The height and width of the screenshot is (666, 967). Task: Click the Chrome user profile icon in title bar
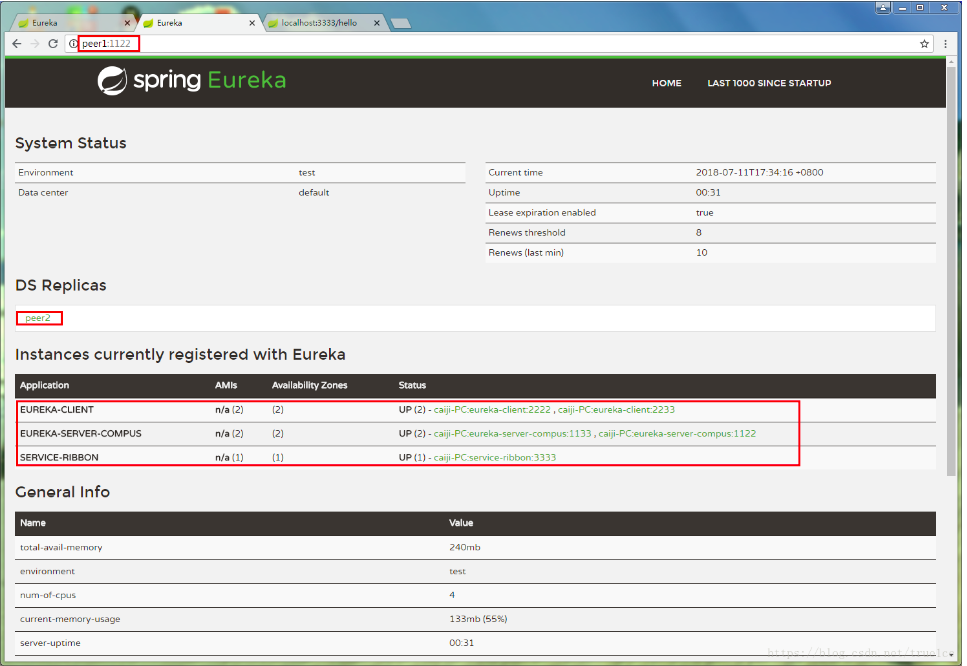click(883, 8)
